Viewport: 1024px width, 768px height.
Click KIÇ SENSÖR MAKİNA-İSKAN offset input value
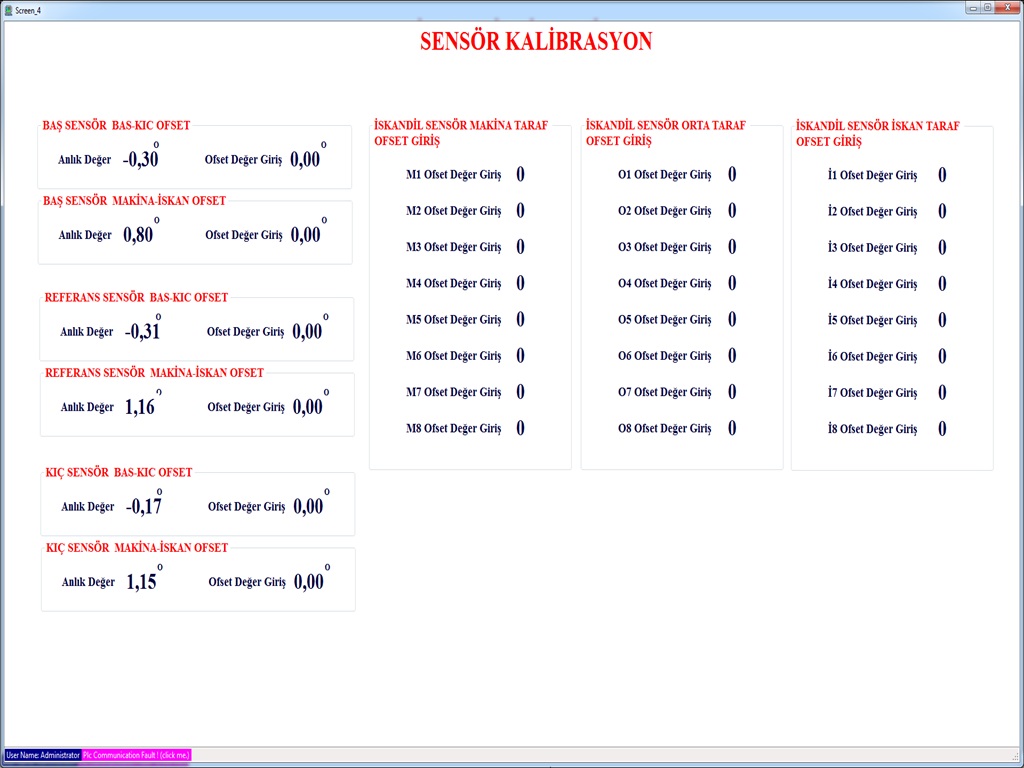click(308, 582)
